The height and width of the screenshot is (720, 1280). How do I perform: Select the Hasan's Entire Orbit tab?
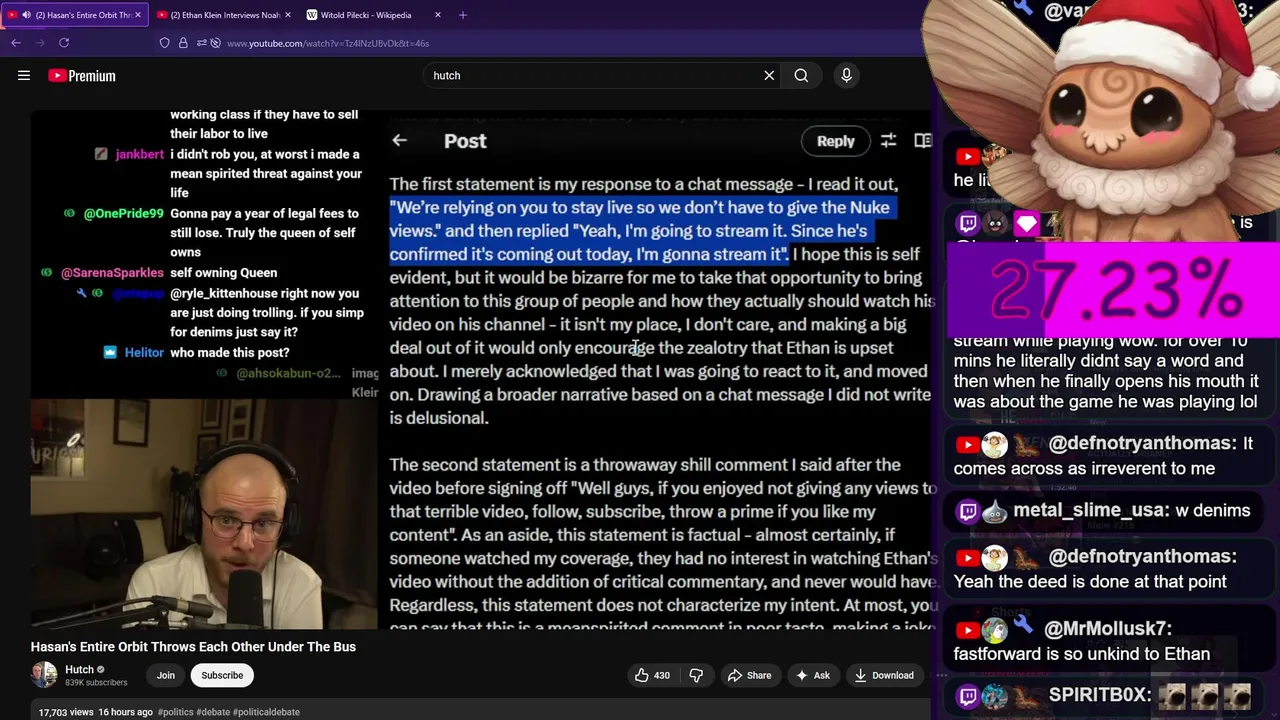75,15
